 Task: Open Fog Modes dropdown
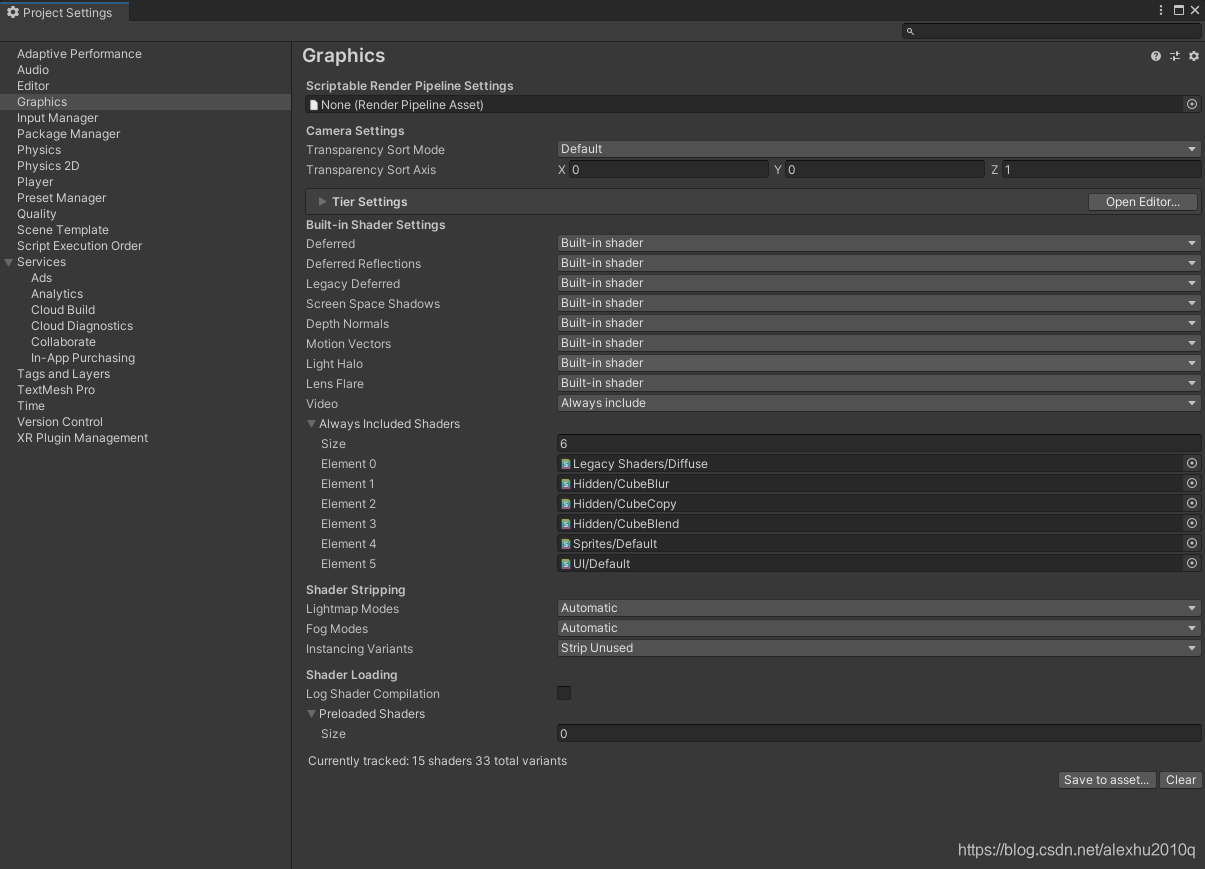pyautogui.click(x=879, y=628)
